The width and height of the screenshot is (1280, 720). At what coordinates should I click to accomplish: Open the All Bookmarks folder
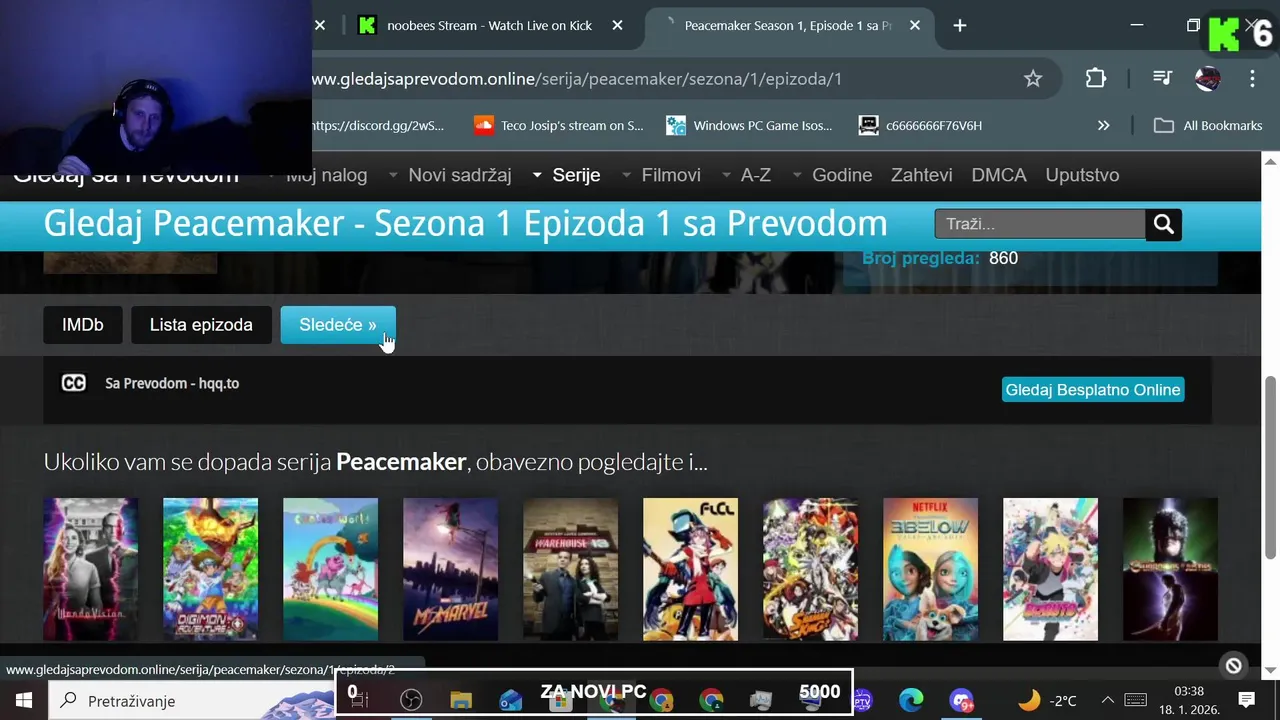point(1208,125)
